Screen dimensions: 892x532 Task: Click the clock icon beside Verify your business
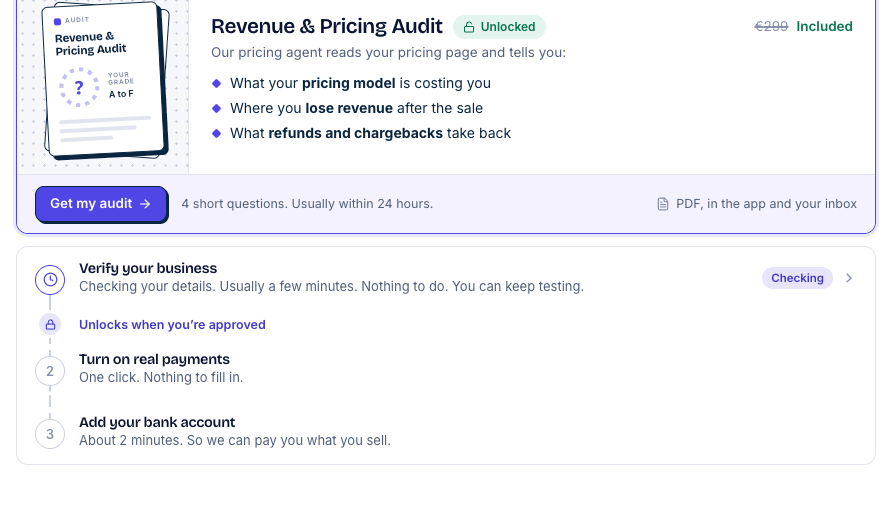[50, 279]
